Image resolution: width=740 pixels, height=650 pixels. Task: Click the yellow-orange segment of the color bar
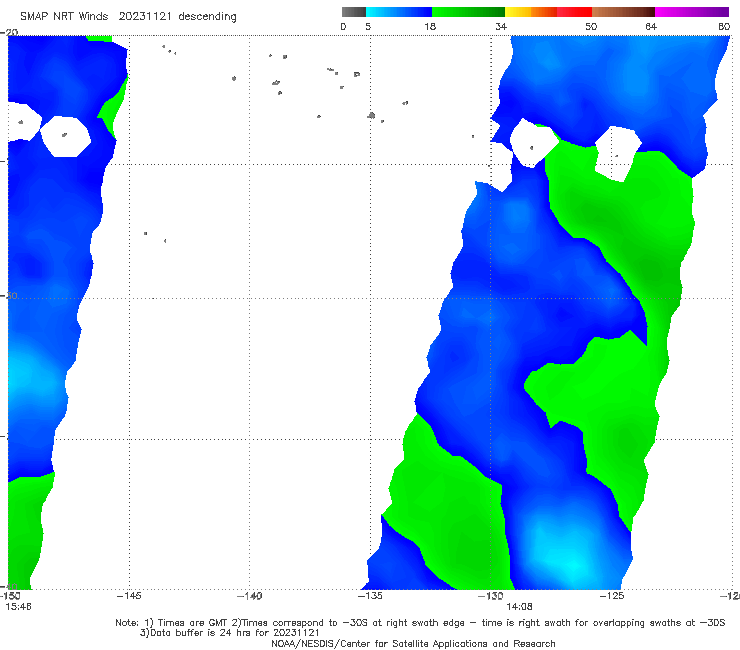click(530, 12)
